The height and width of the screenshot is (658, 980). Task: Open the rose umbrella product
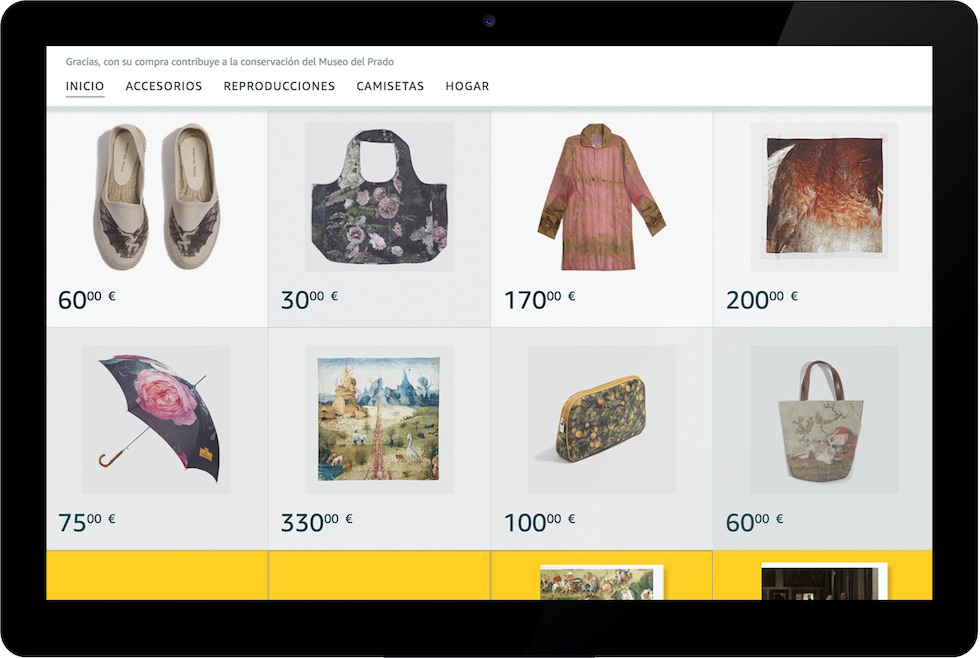pos(157,419)
